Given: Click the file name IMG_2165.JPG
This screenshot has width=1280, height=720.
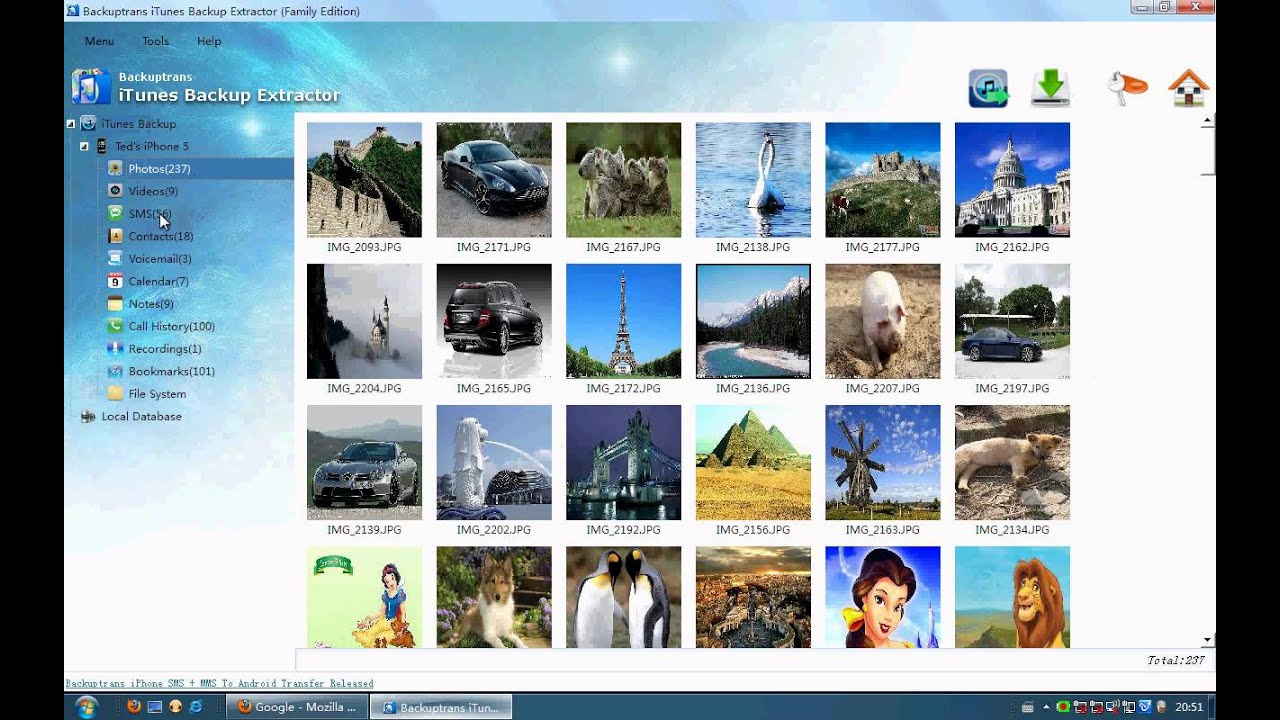Looking at the screenshot, I should click(x=494, y=388).
